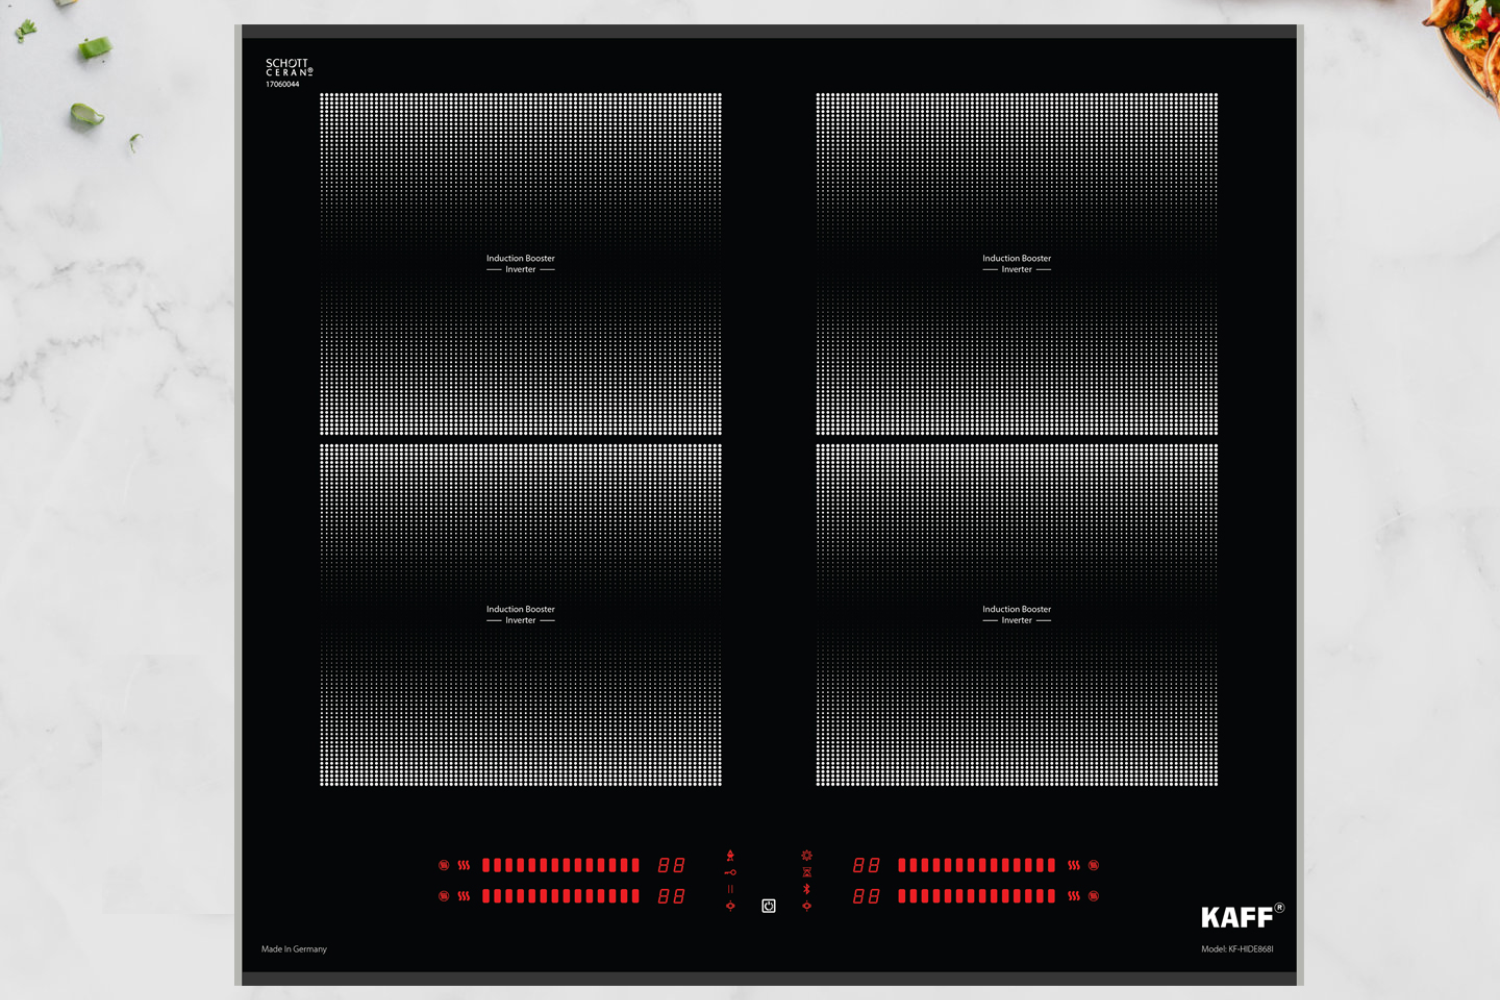Tap the upper-left 88 digit display
This screenshot has height=1000, width=1500.
point(671,865)
